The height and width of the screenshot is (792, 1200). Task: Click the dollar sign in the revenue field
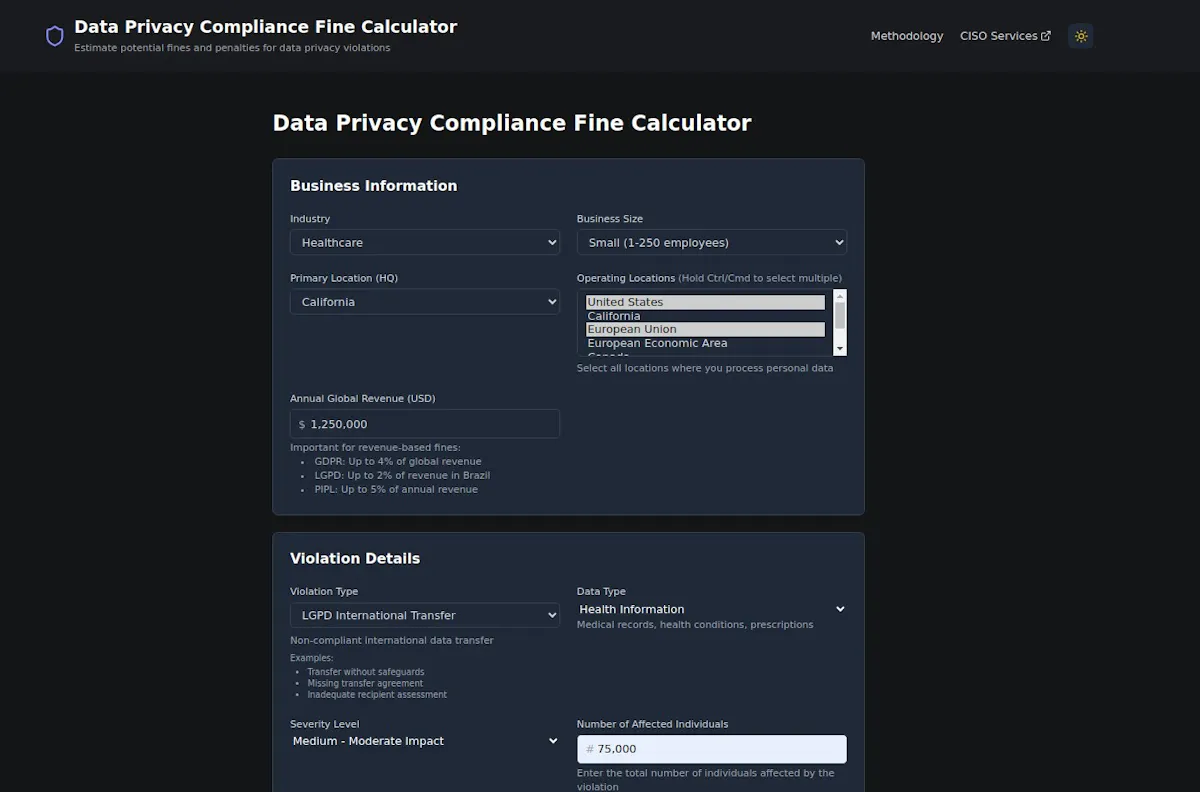point(302,425)
